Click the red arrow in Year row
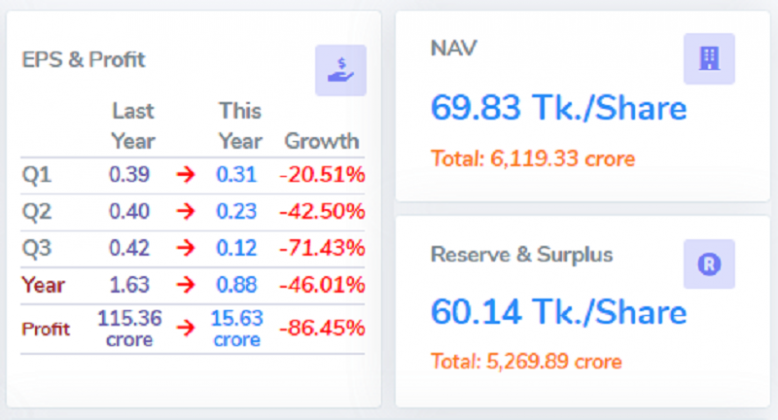Image resolution: width=778 pixels, height=420 pixels. coord(185,284)
